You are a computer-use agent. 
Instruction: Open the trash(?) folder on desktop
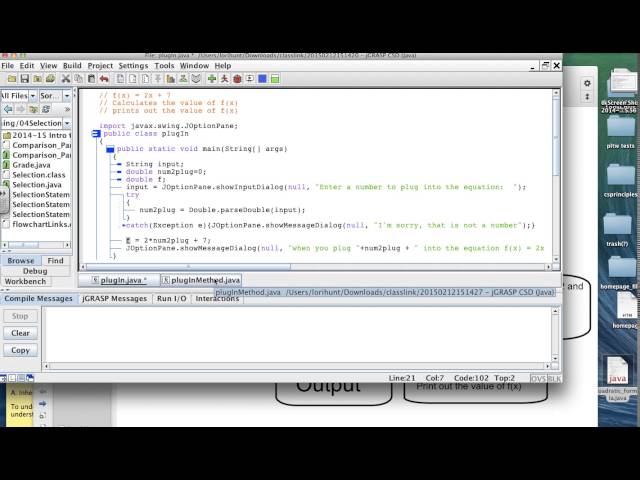[617, 226]
